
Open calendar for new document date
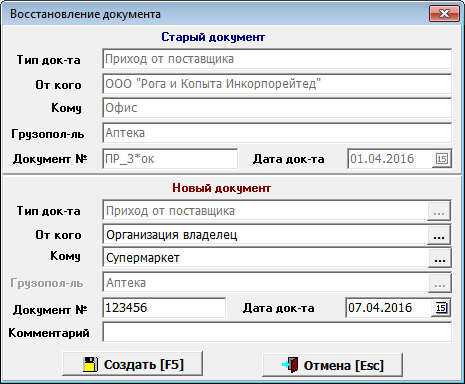(441, 308)
